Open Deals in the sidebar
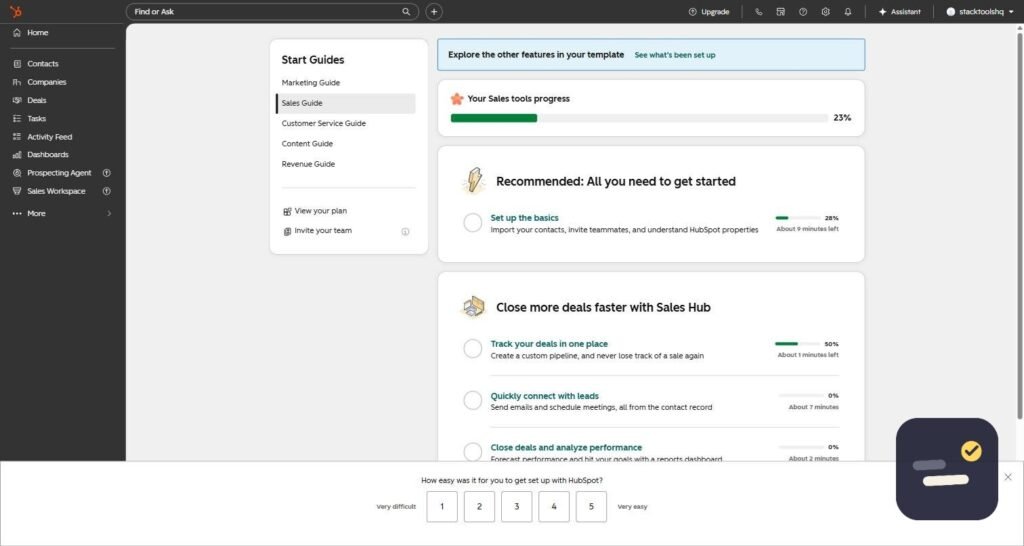This screenshot has height=546, width=1024. point(37,100)
